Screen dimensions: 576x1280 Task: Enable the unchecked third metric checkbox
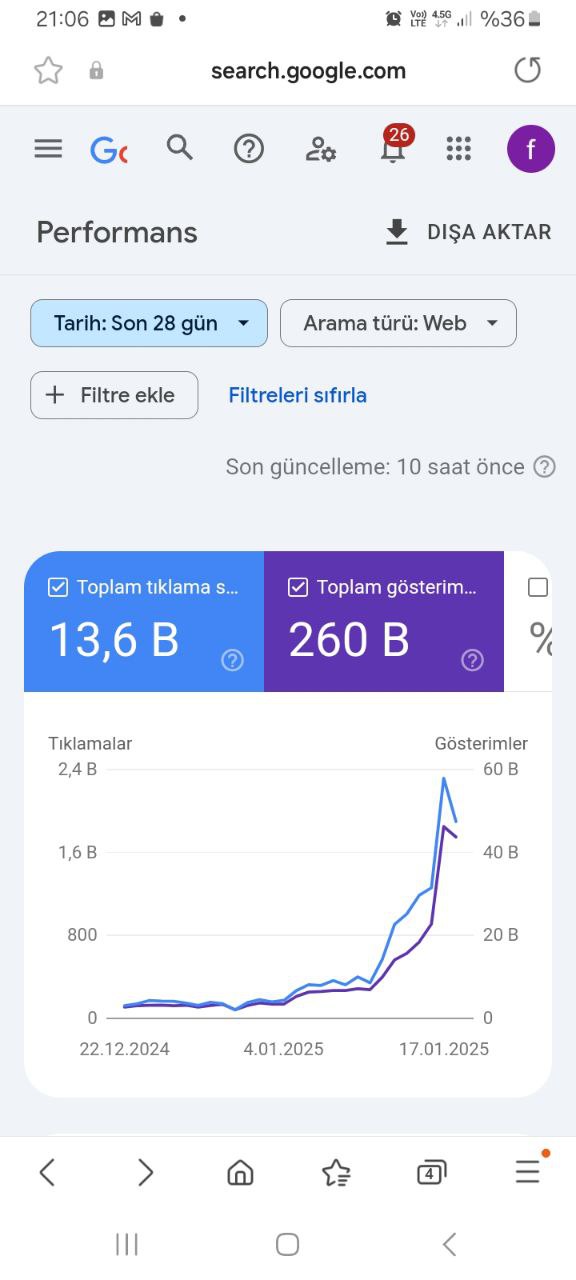[538, 587]
